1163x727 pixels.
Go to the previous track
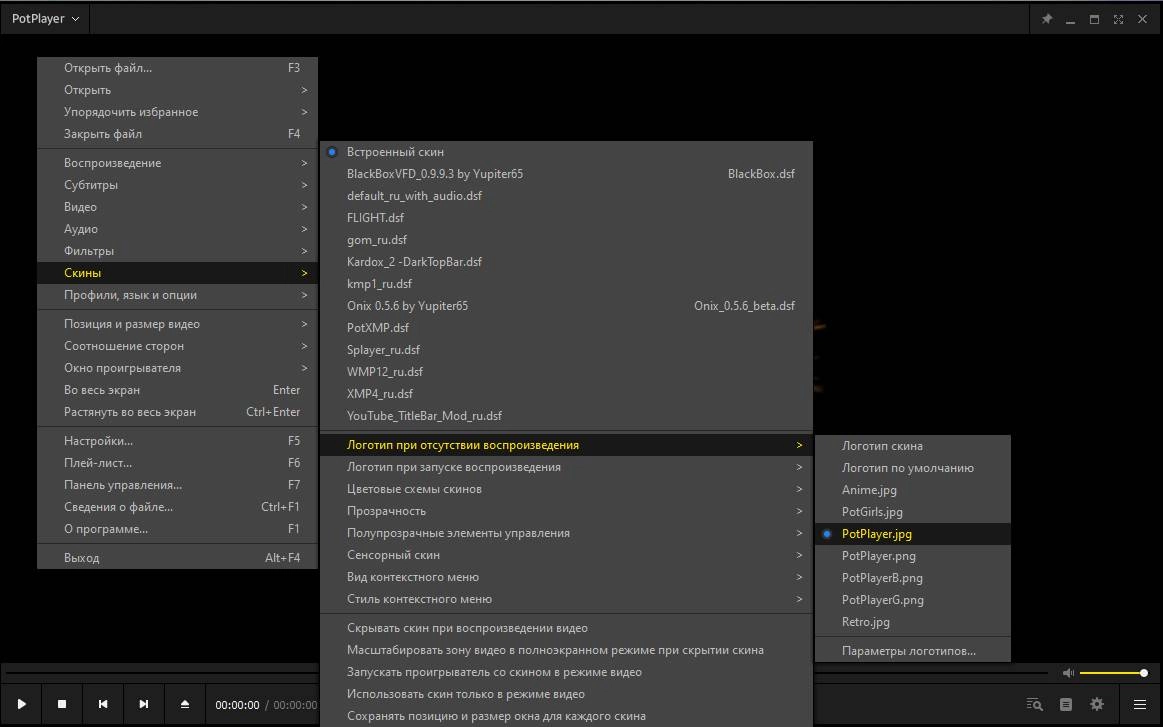click(103, 704)
